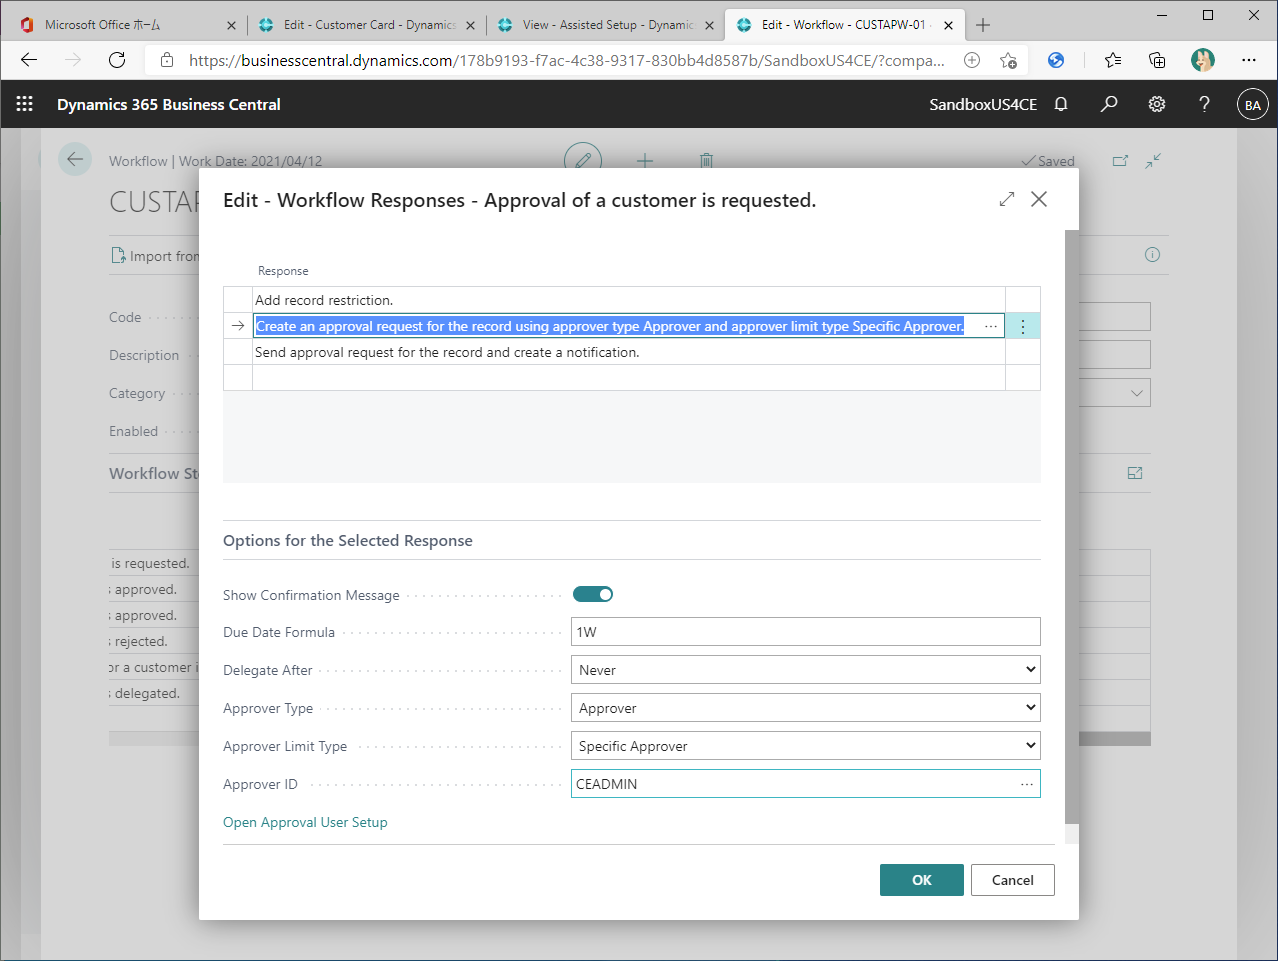Click the Approver ID assist-edit ellipsis

1026,783
